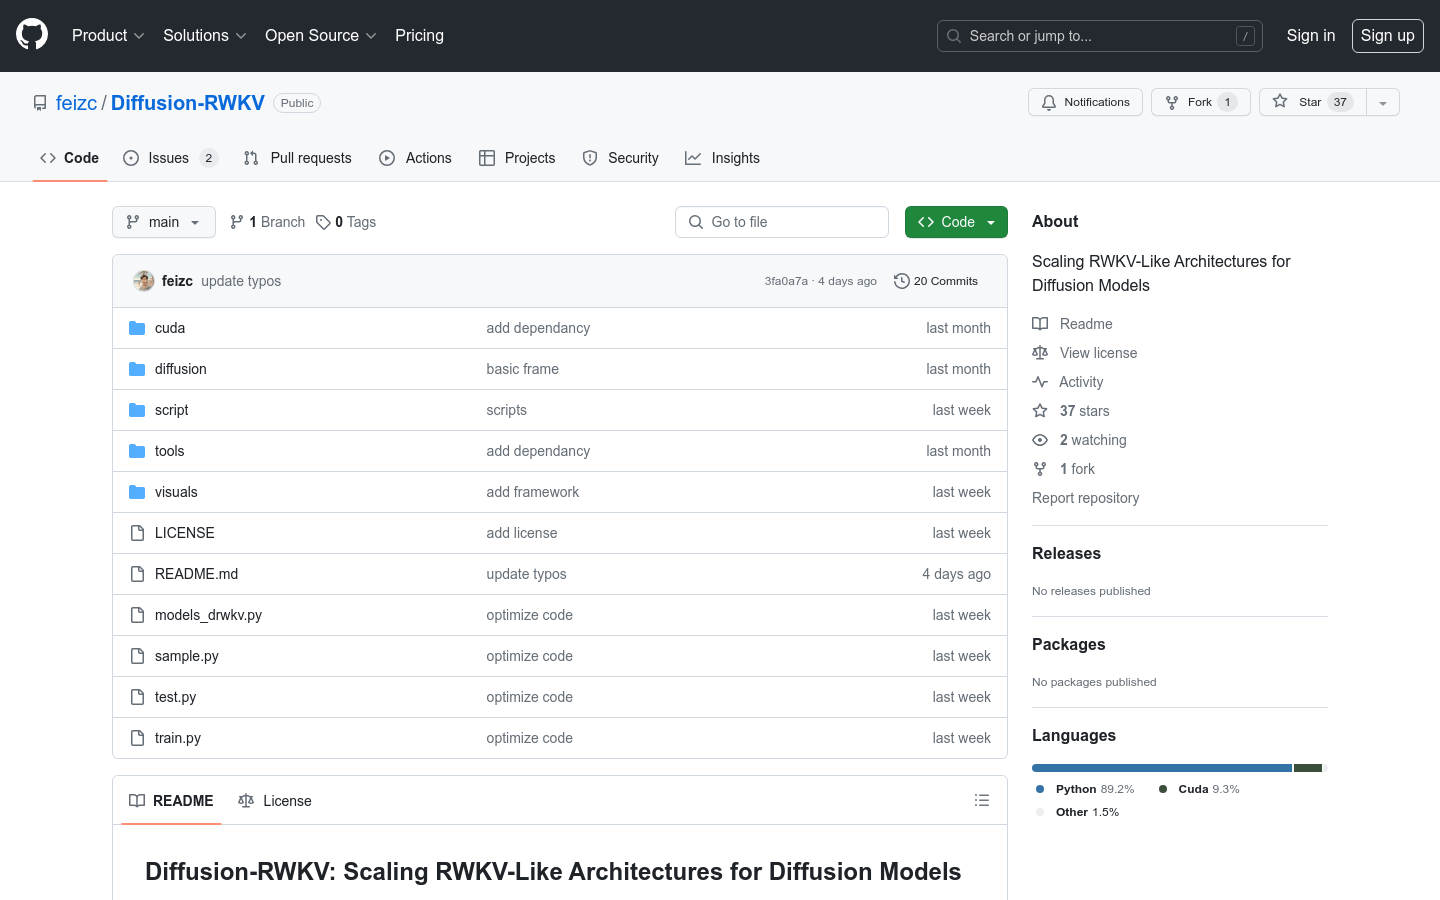Viewport: 1440px width, 900px height.
Task: Click the Cuda 9.3% language entry
Action: pos(1199,789)
